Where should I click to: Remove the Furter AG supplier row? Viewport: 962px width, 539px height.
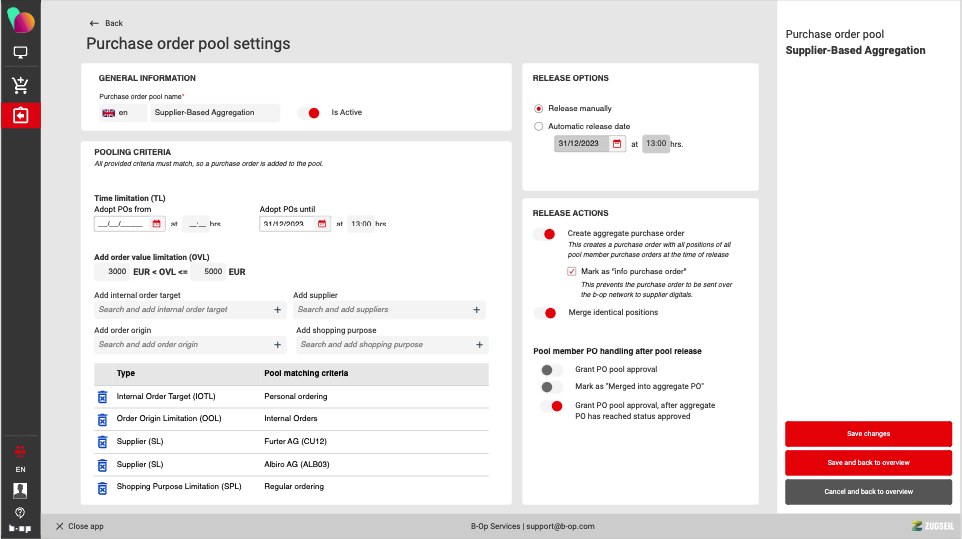tap(101, 442)
